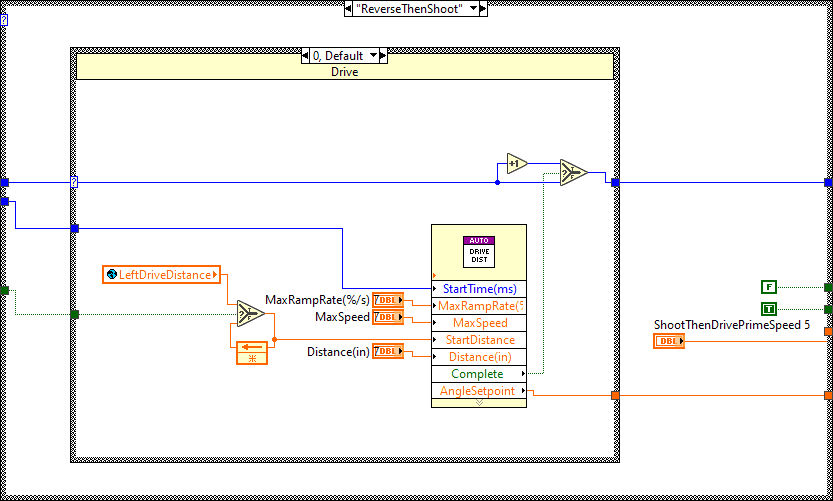833x501 pixels.
Task: Click the StartTime(ms) cluster element
Action: (478, 289)
